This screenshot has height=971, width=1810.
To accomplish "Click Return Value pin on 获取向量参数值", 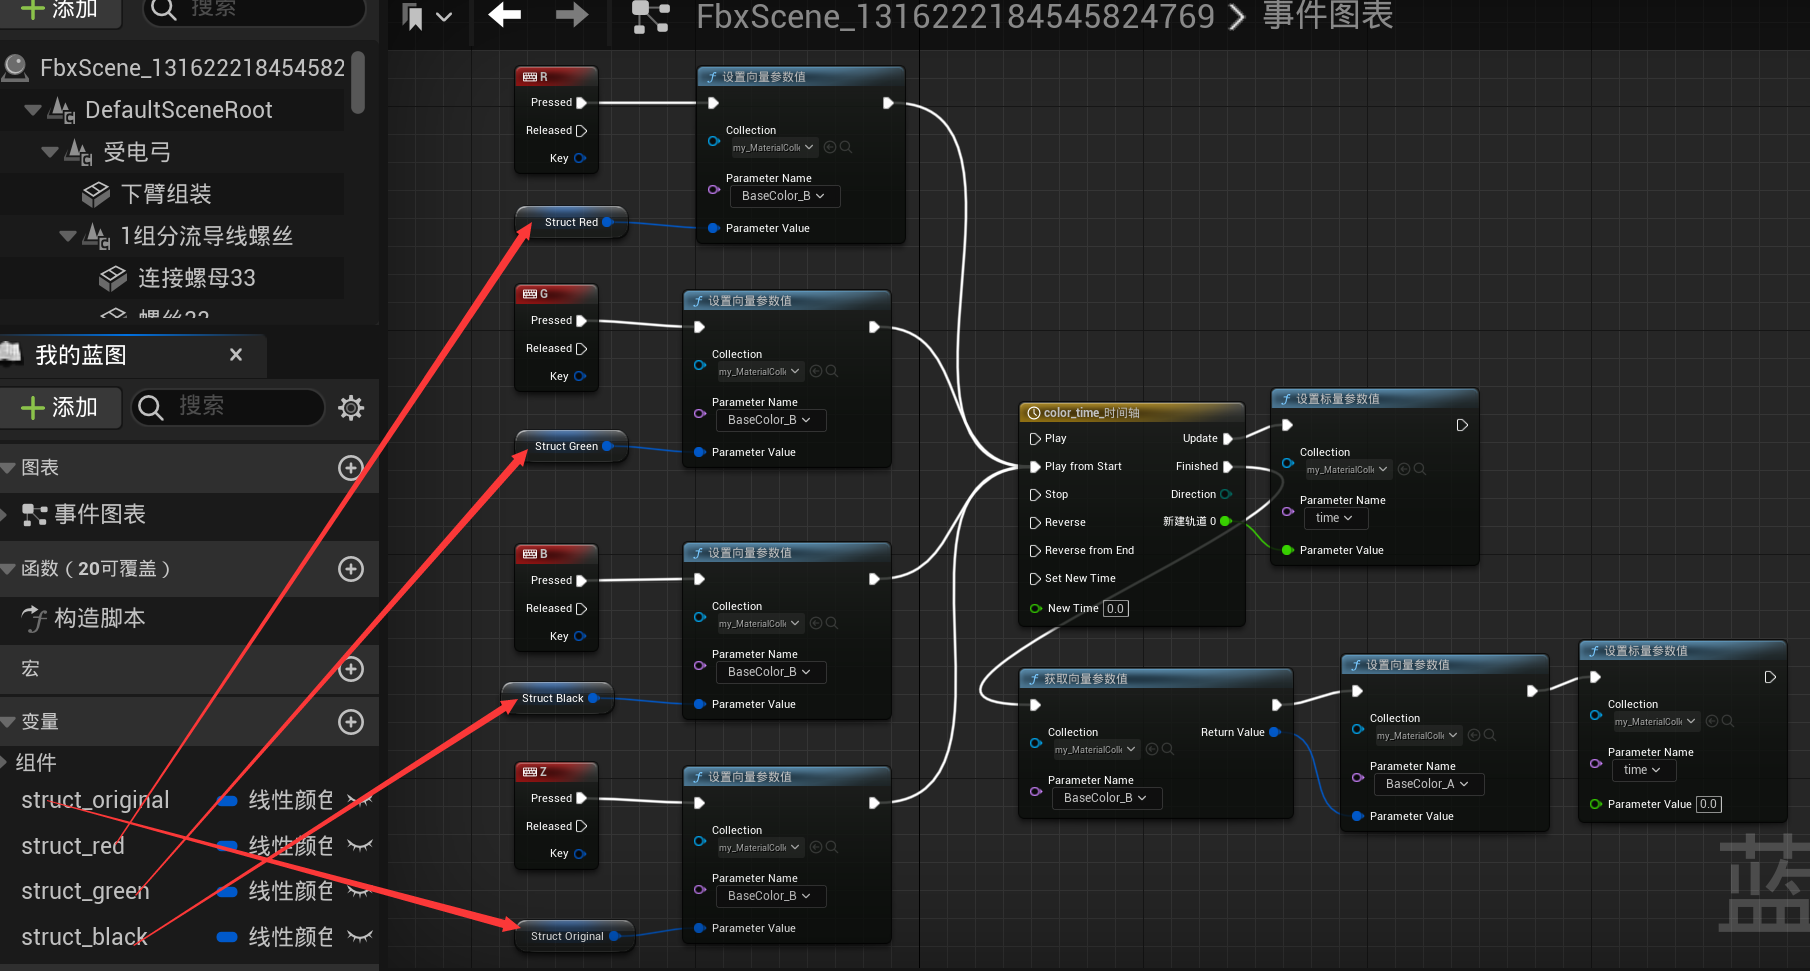I will 1275,732.
